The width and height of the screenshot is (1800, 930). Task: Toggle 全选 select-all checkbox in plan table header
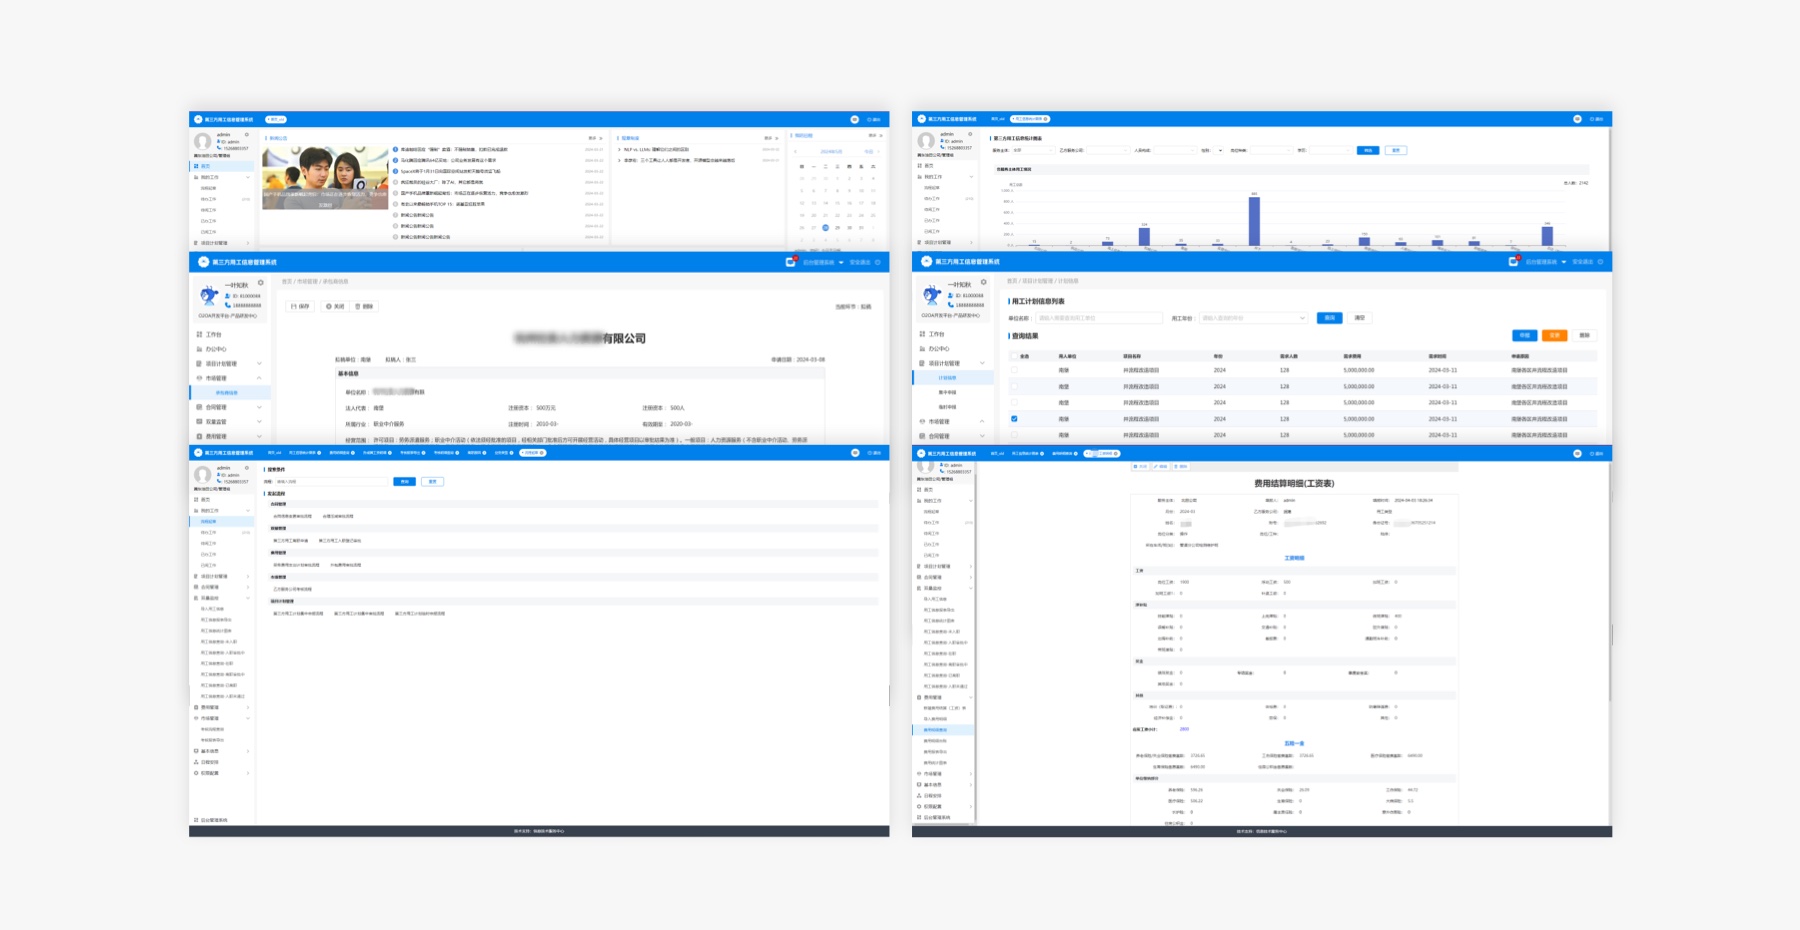click(1014, 356)
